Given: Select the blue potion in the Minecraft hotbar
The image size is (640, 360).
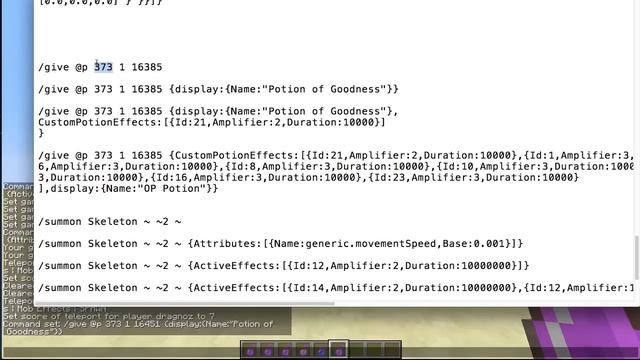Looking at the screenshot, I should click(321, 350).
